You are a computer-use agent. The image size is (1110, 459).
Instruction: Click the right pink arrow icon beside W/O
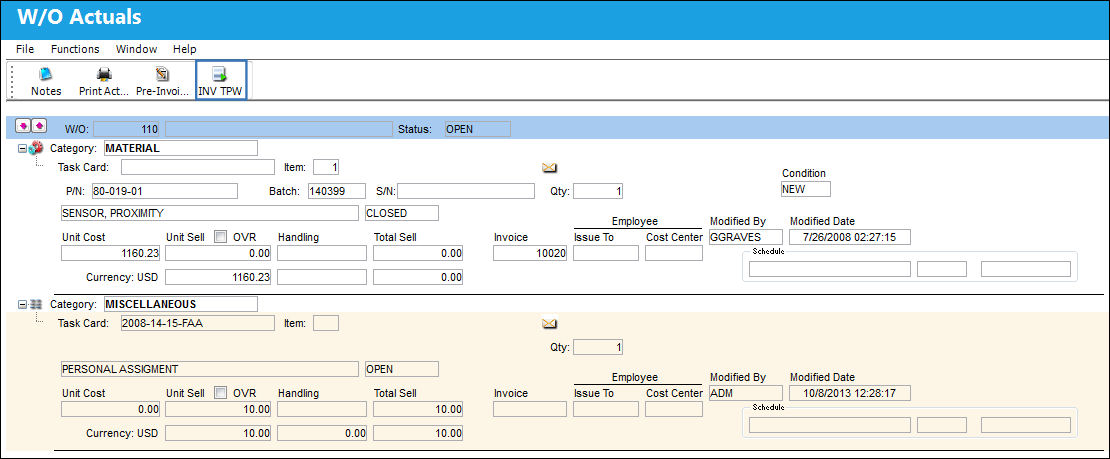click(39, 125)
